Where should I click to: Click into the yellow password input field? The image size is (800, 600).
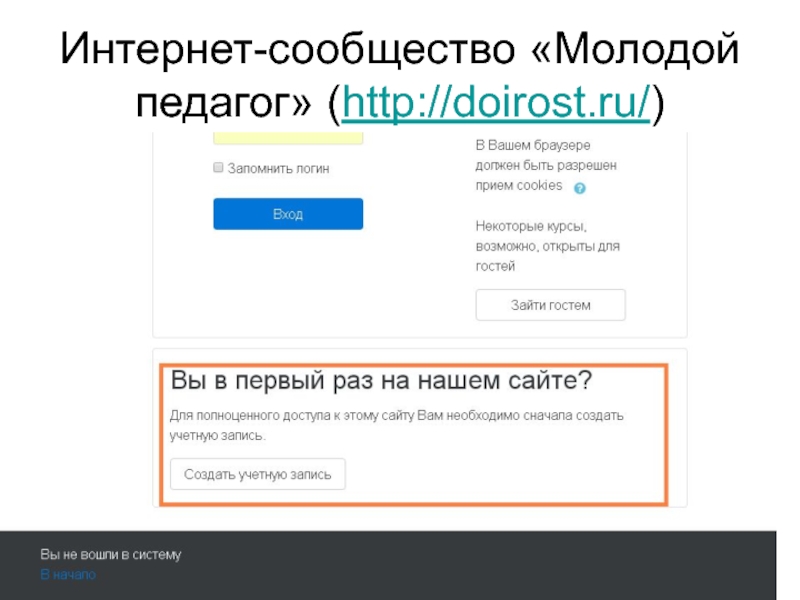[x=288, y=137]
